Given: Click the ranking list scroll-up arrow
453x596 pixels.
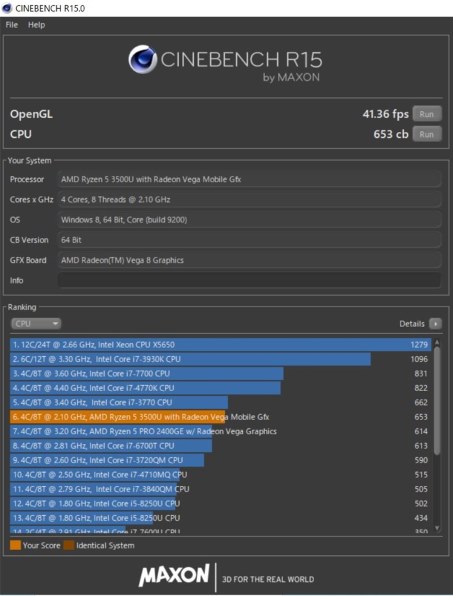Looking at the screenshot, I should (437, 342).
